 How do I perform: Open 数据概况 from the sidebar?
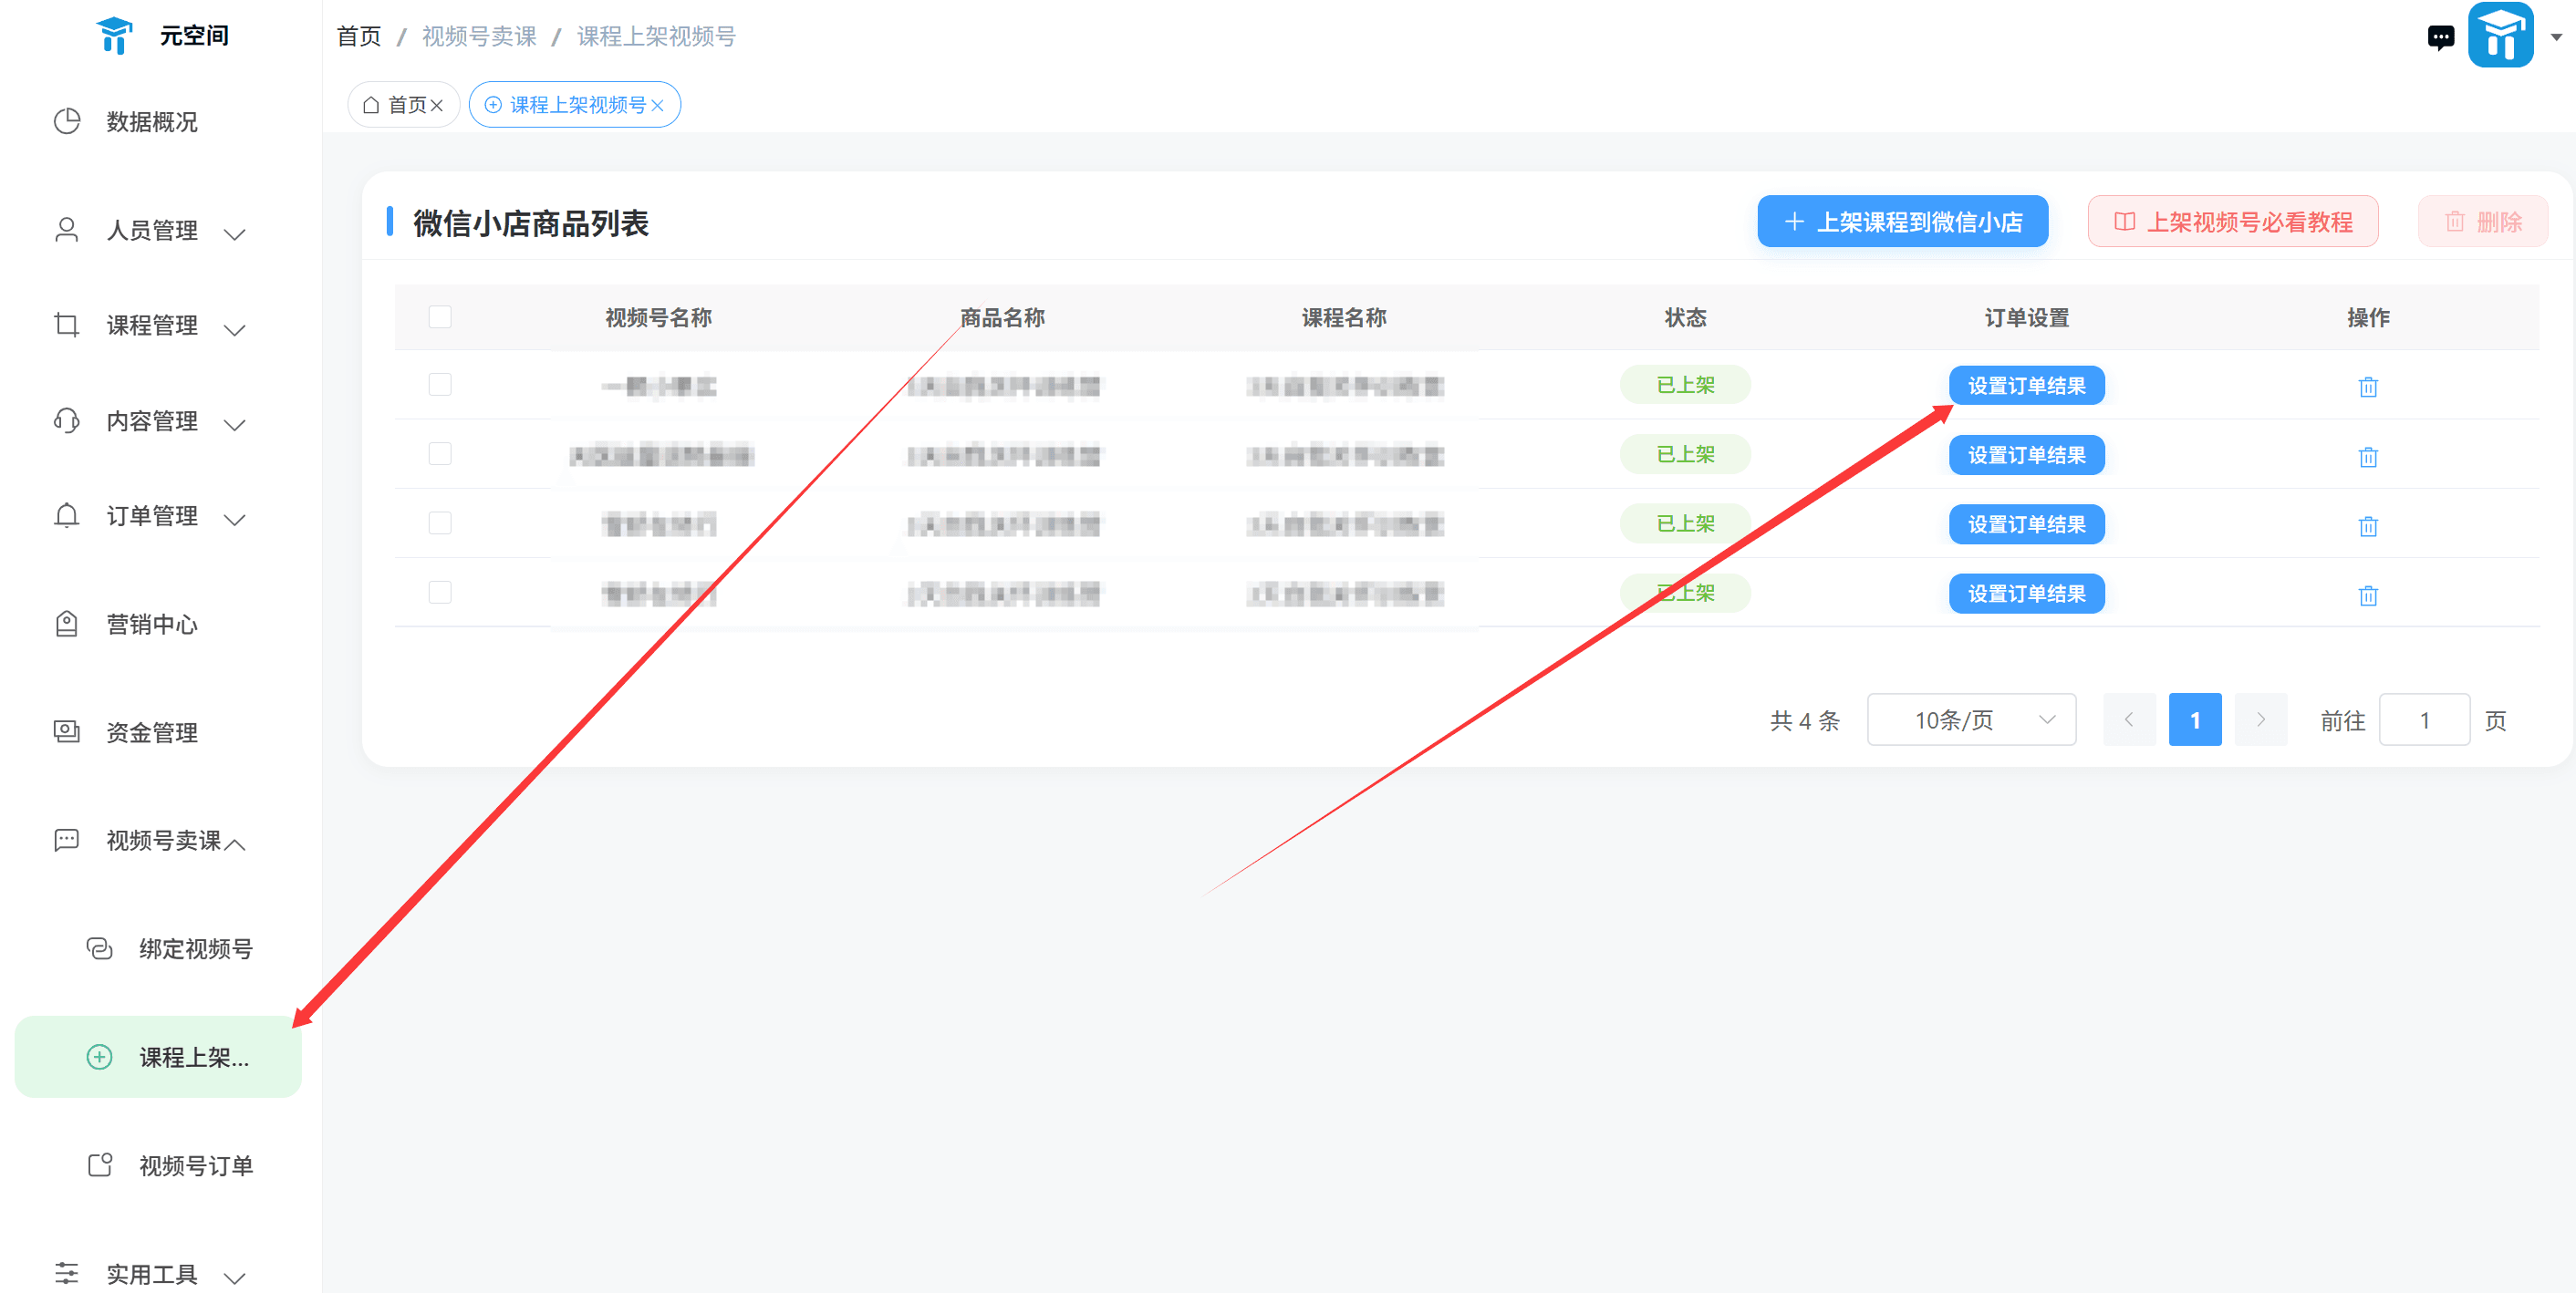pos(151,122)
